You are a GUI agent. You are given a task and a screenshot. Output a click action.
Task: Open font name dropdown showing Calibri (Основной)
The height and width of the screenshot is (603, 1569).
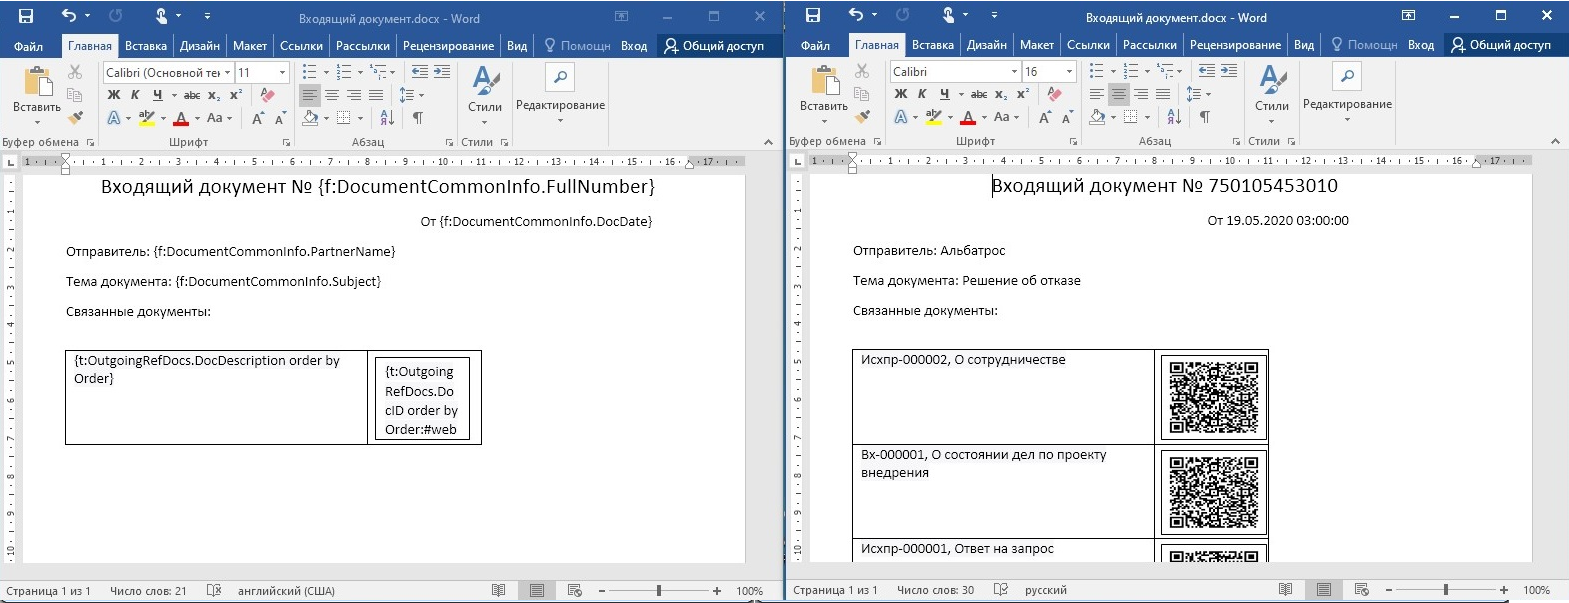pyautogui.click(x=228, y=73)
